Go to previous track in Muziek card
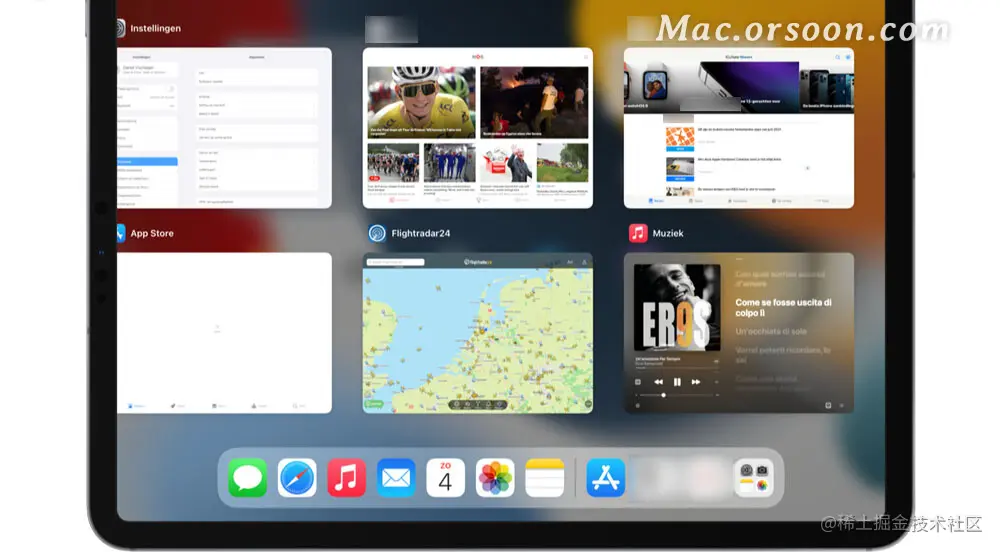The height and width of the screenshot is (552, 1000). pyautogui.click(x=658, y=382)
